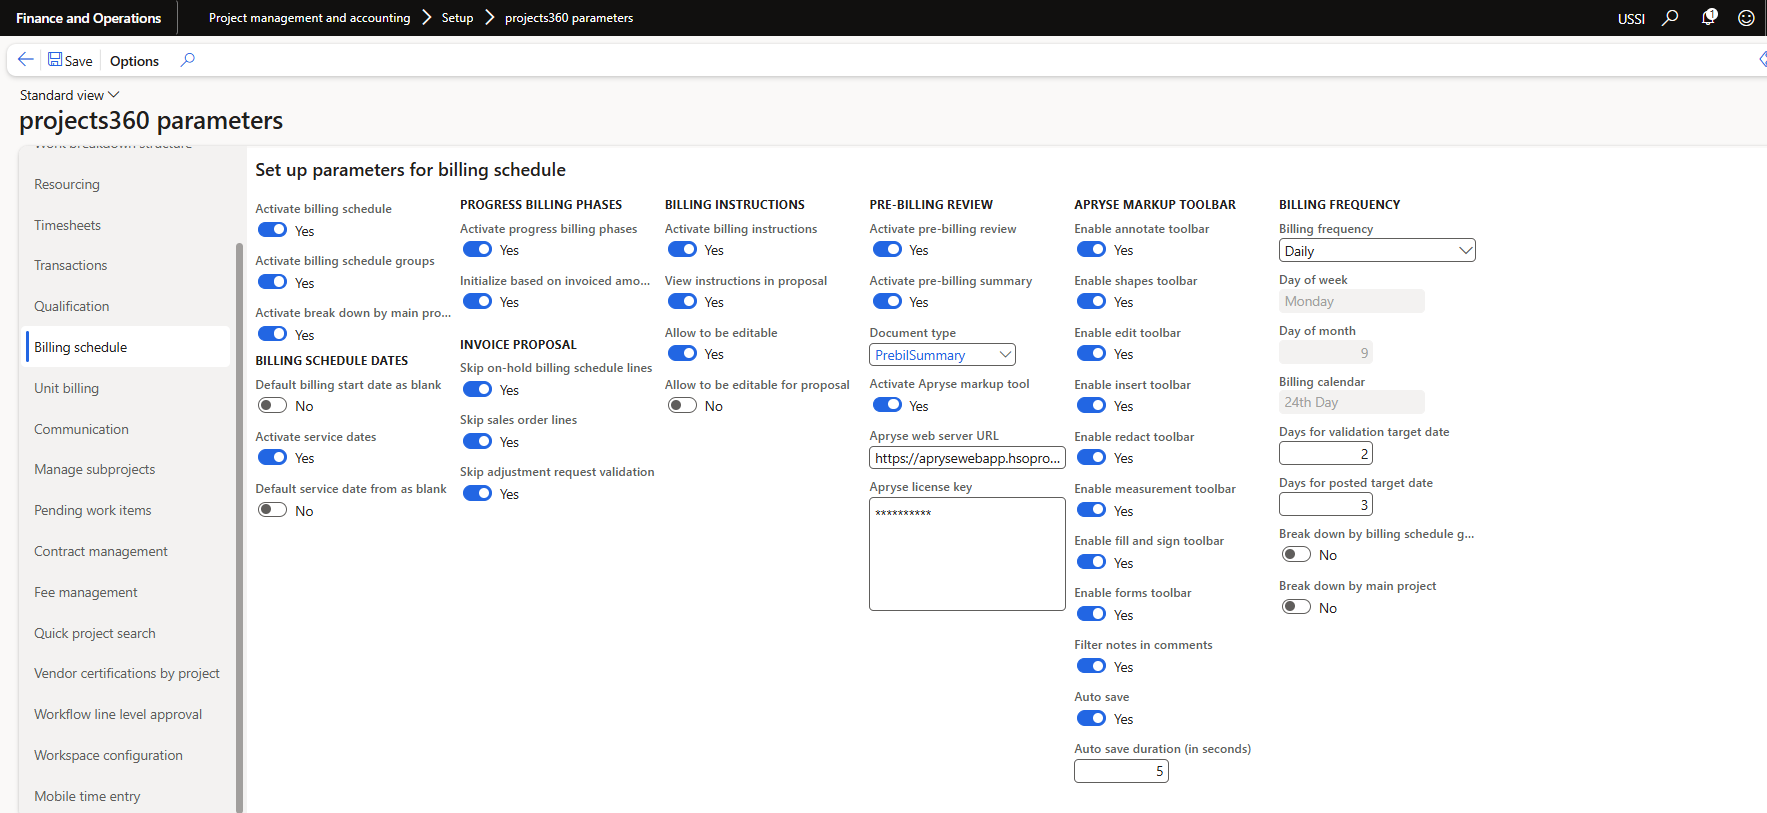Open the global search in header
Image resolution: width=1767 pixels, height=813 pixels.
(x=1670, y=18)
